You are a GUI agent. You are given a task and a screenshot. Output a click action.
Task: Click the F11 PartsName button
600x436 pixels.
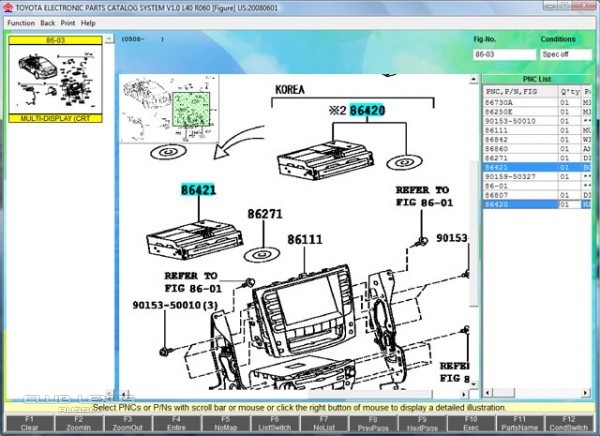pyautogui.click(x=519, y=423)
